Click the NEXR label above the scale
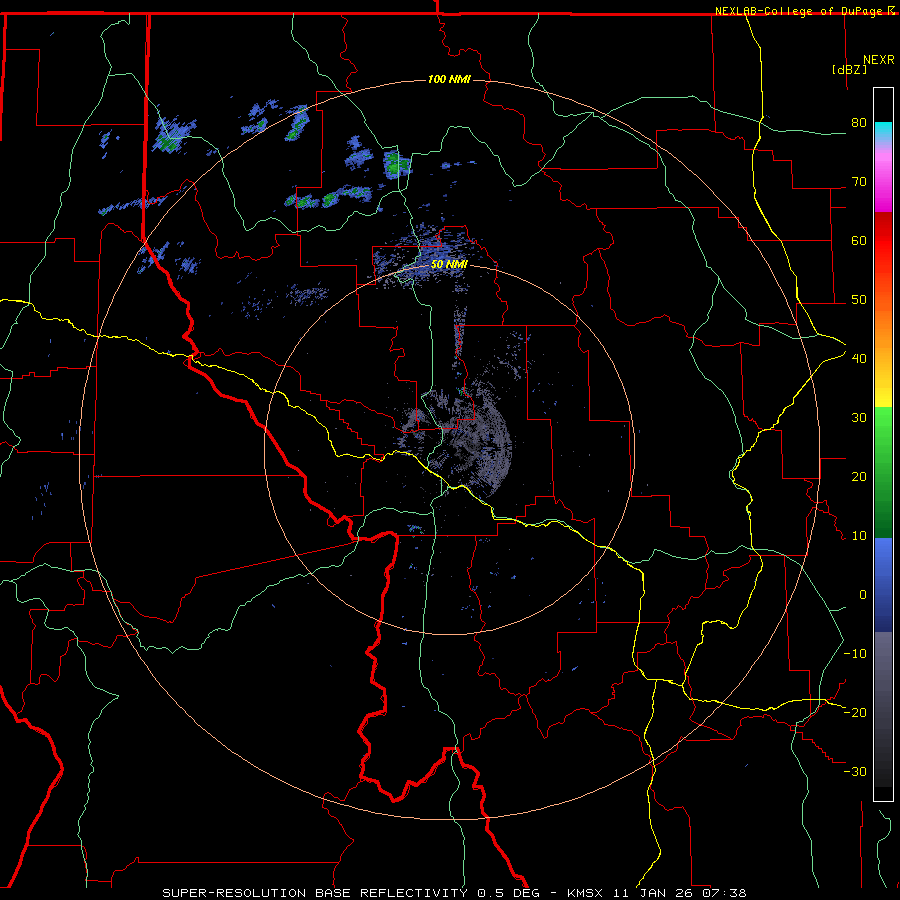This screenshot has width=900, height=900. pos(879,60)
